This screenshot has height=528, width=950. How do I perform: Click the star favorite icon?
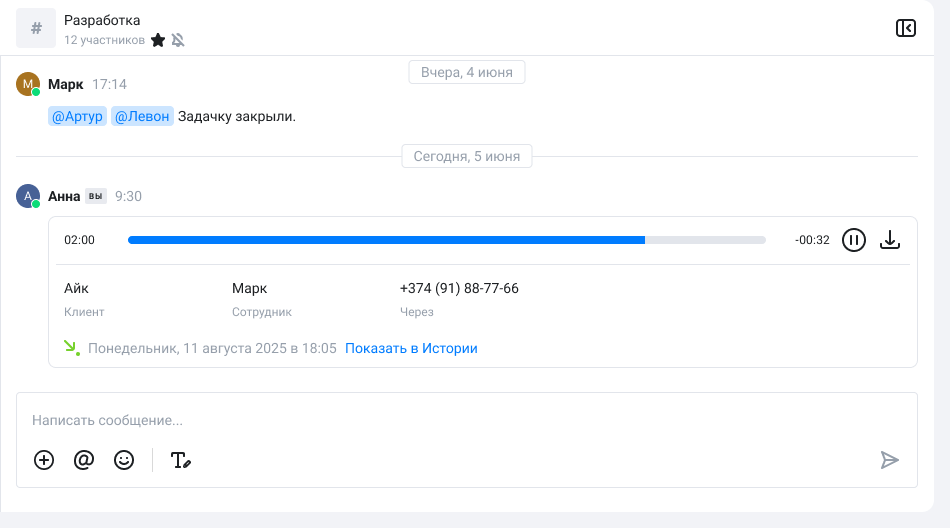coord(157,40)
